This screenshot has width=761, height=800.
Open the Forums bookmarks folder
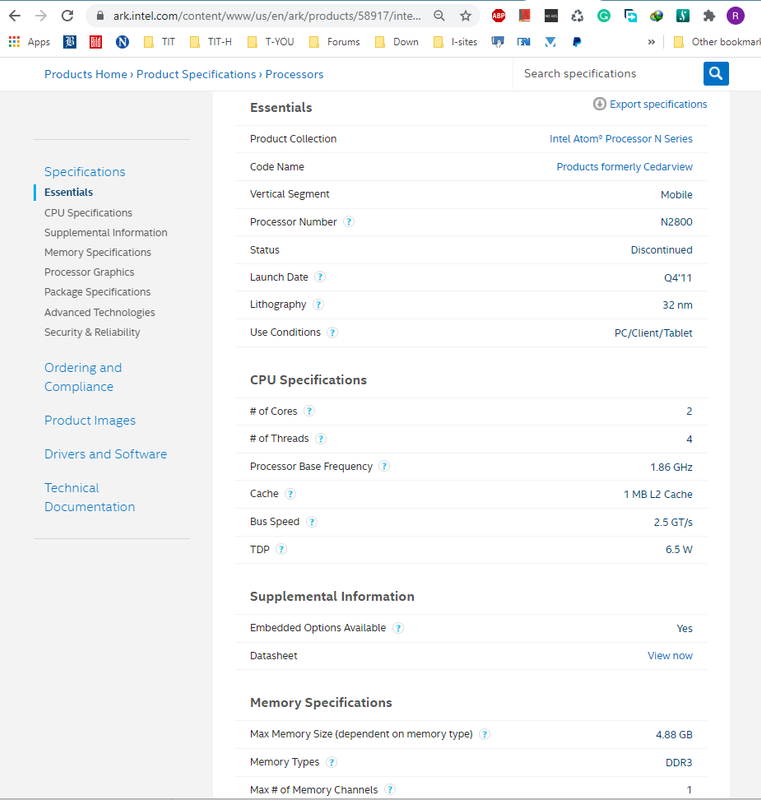[334, 42]
